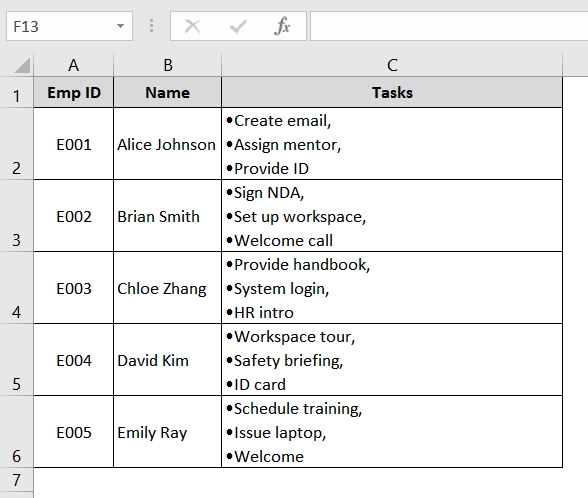Click the Select All corner triangle
Image resolution: width=588 pixels, height=498 pixels.
[22, 65]
